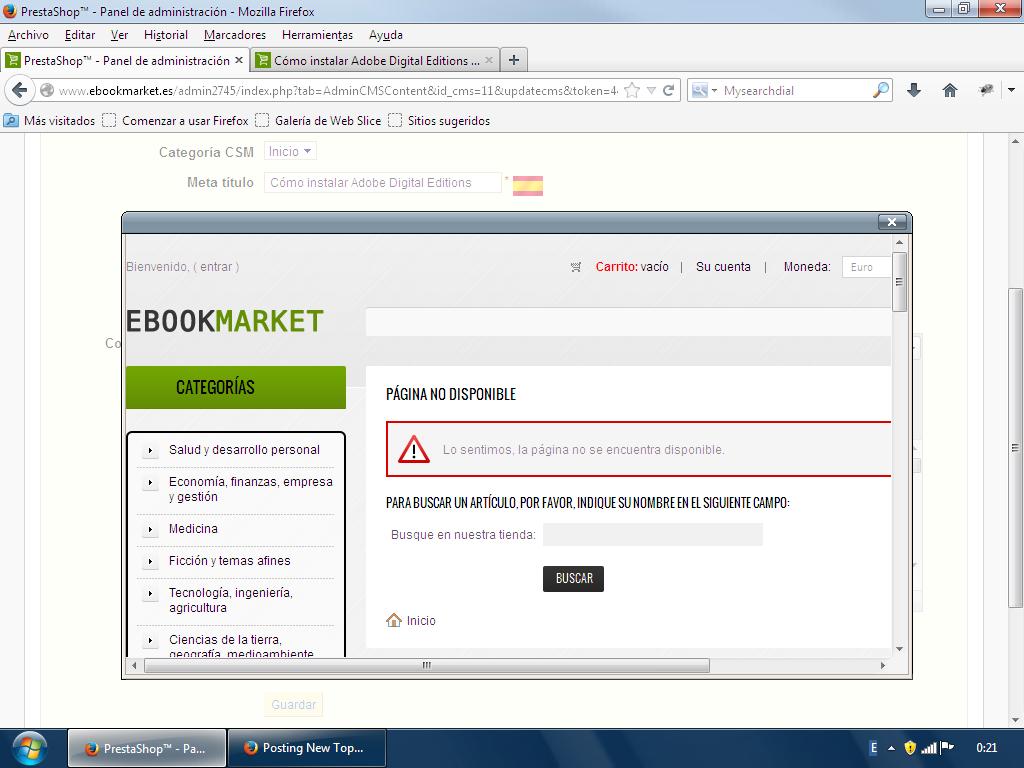
Task: Expand the Medicina category arrow
Action: click(150, 529)
